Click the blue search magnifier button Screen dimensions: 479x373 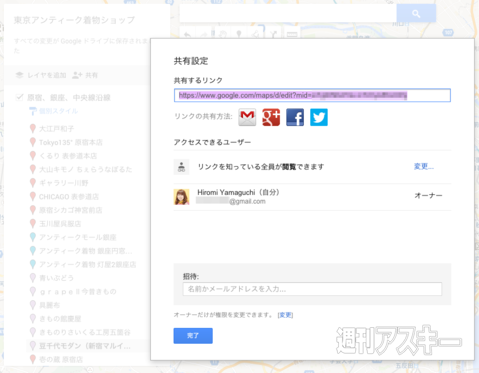[416, 13]
